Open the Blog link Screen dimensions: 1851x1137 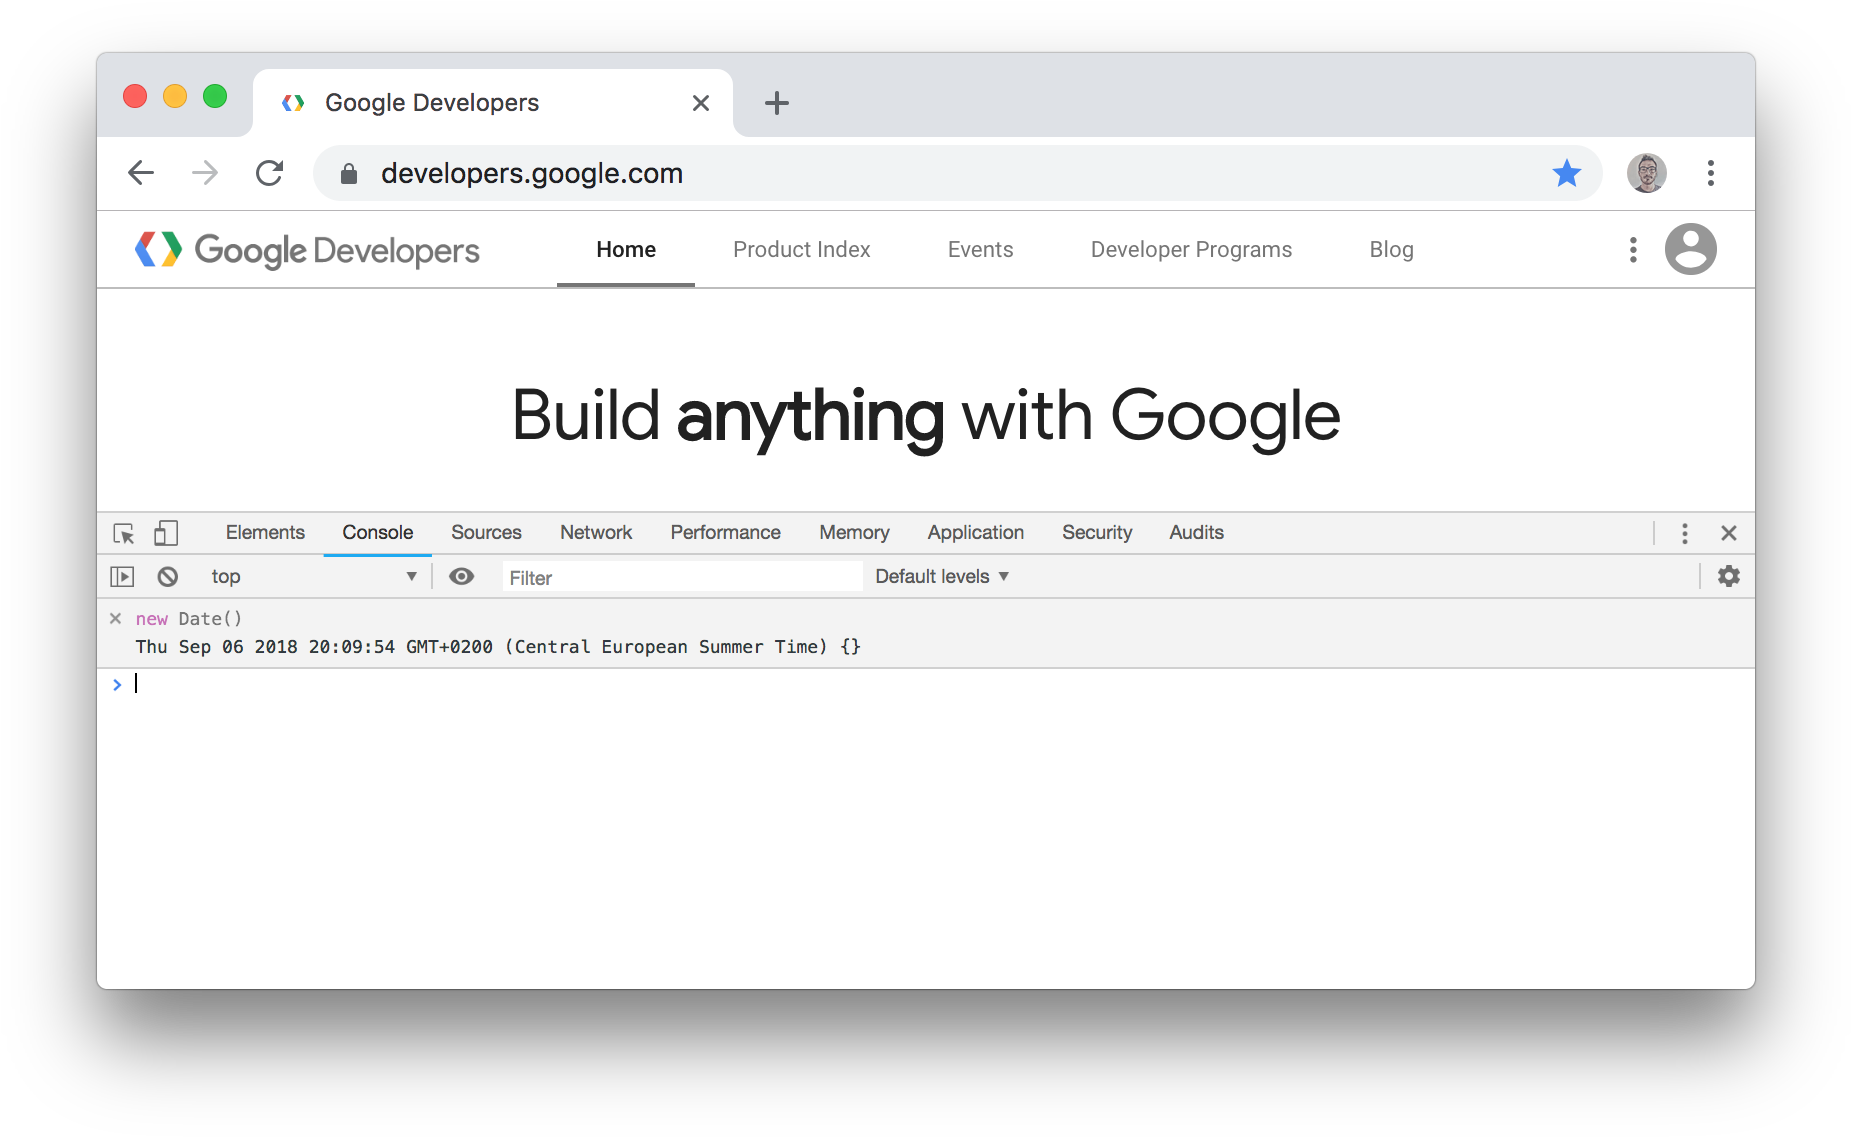coord(1391,250)
